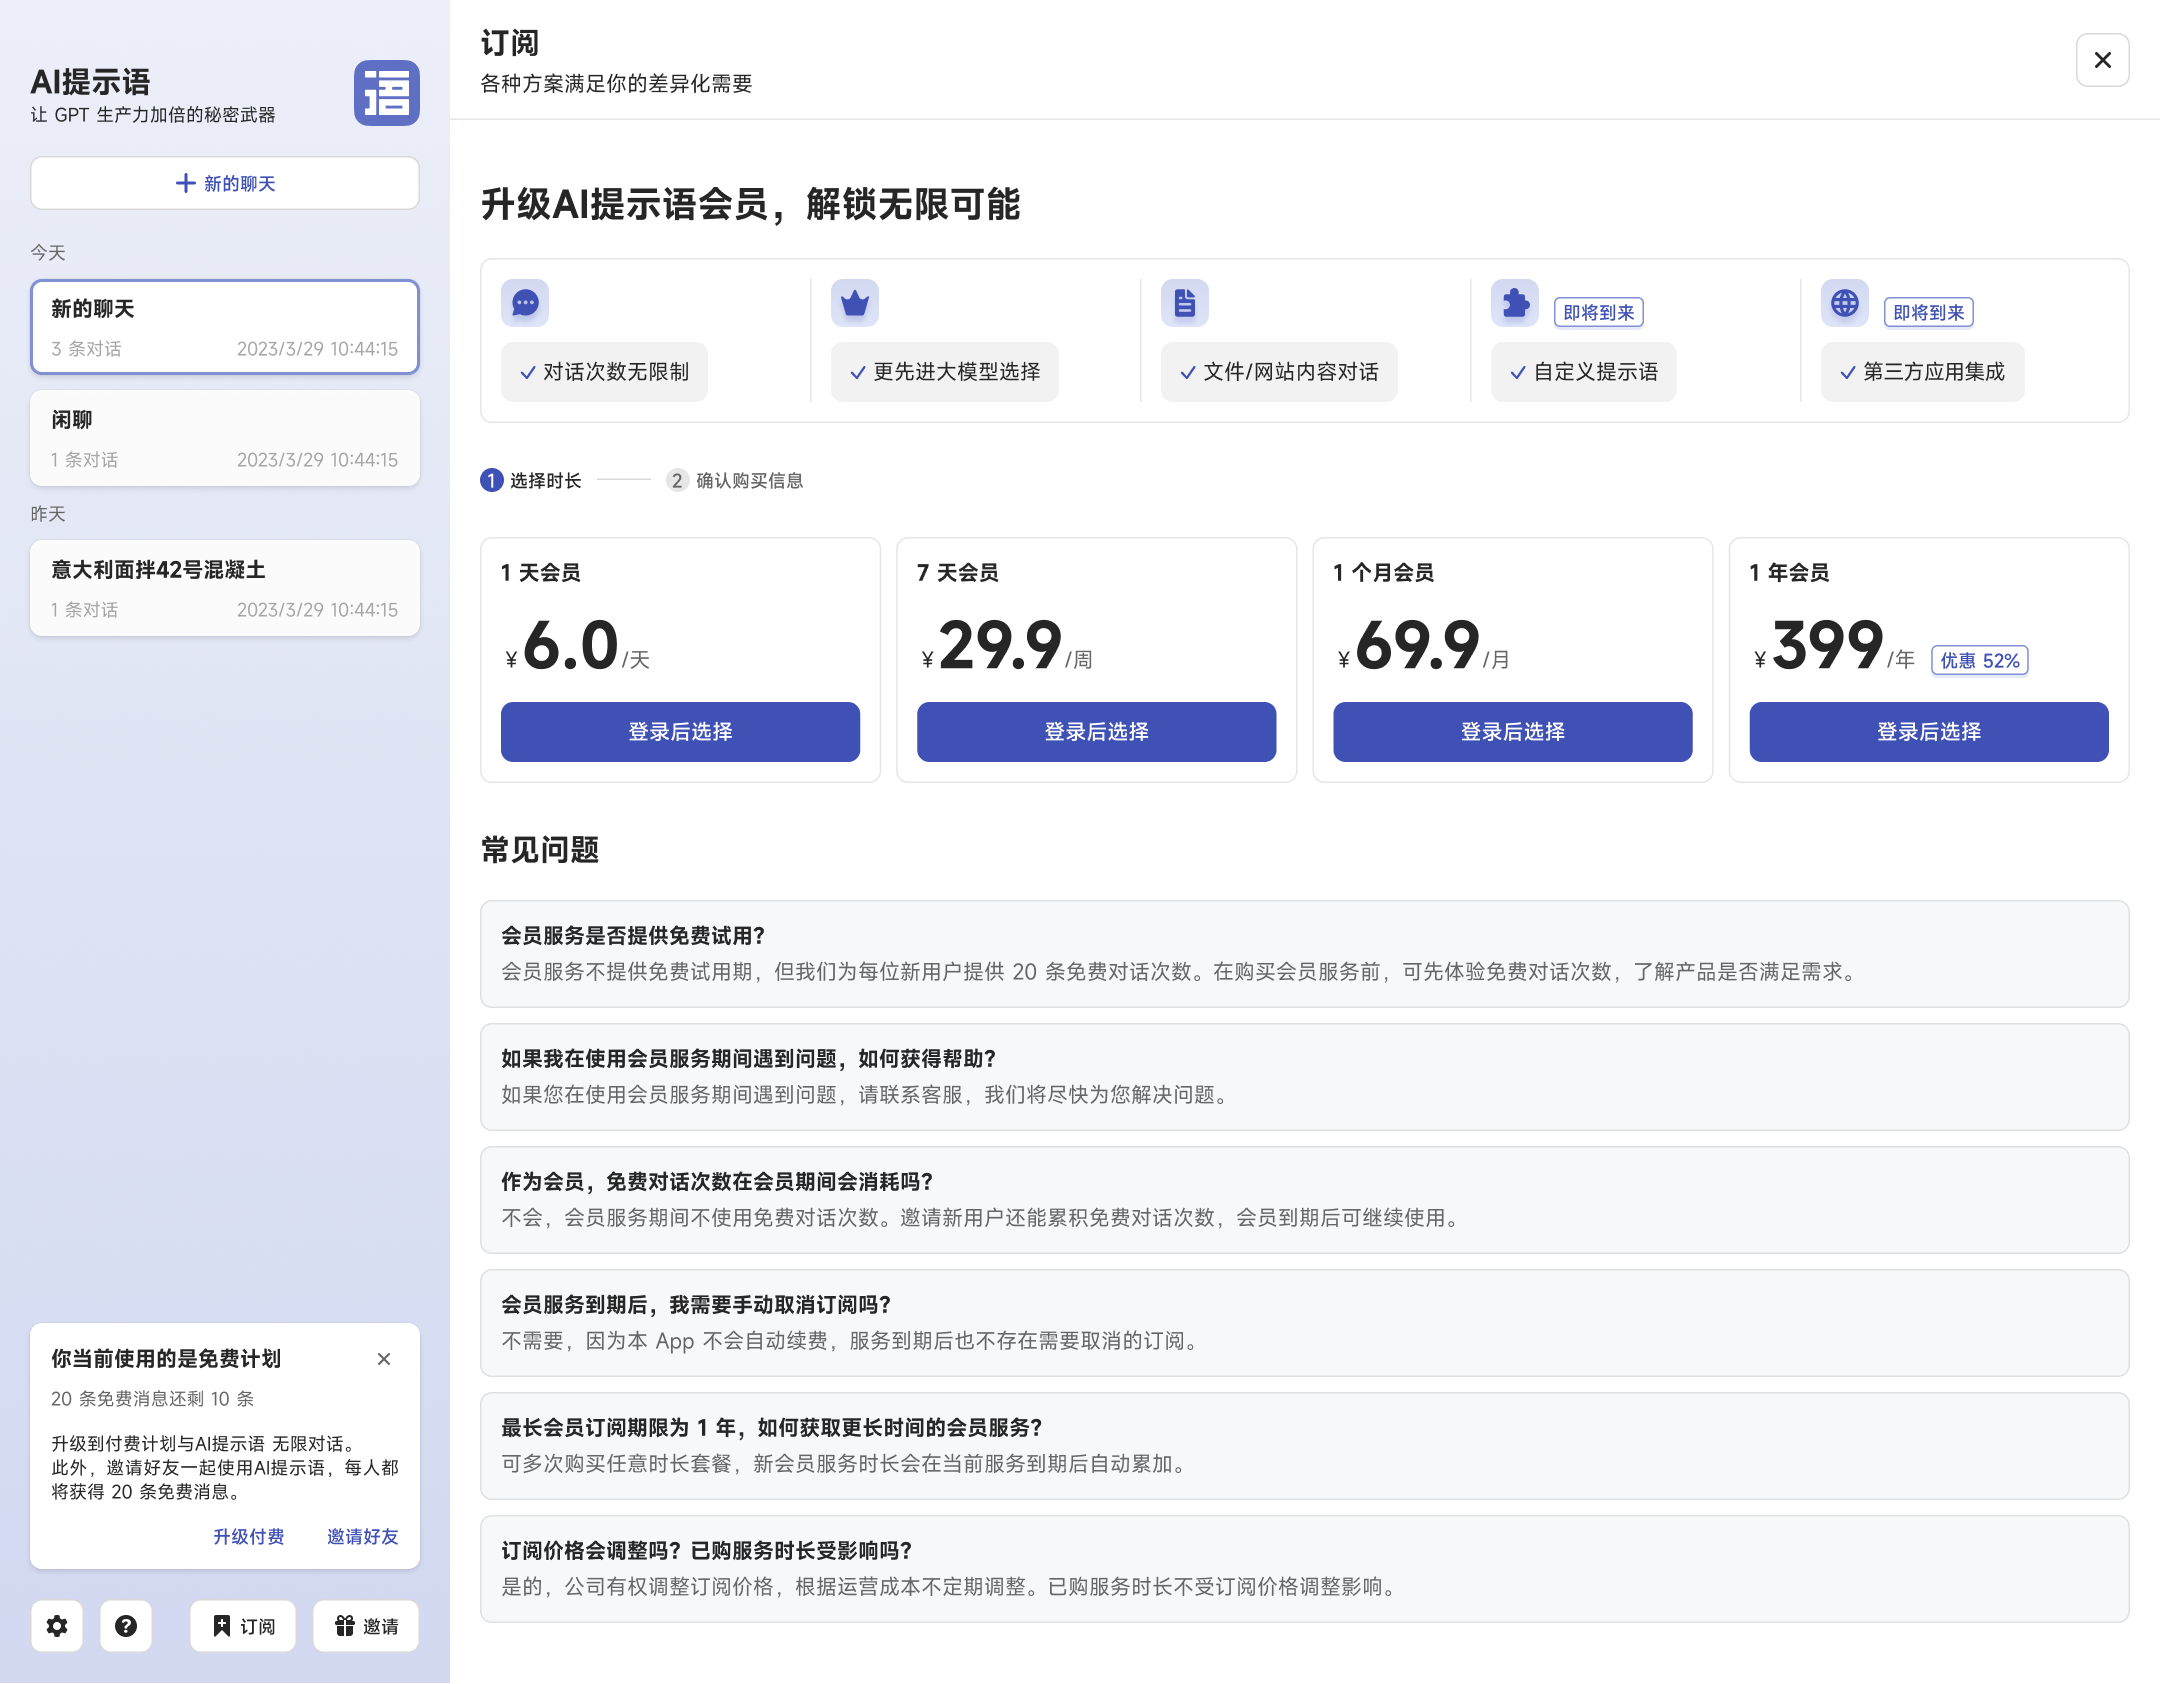This screenshot has height=1684, width=2161.
Task: Open the 意大利面拌42号混凝土 conversation
Action: pos(225,588)
